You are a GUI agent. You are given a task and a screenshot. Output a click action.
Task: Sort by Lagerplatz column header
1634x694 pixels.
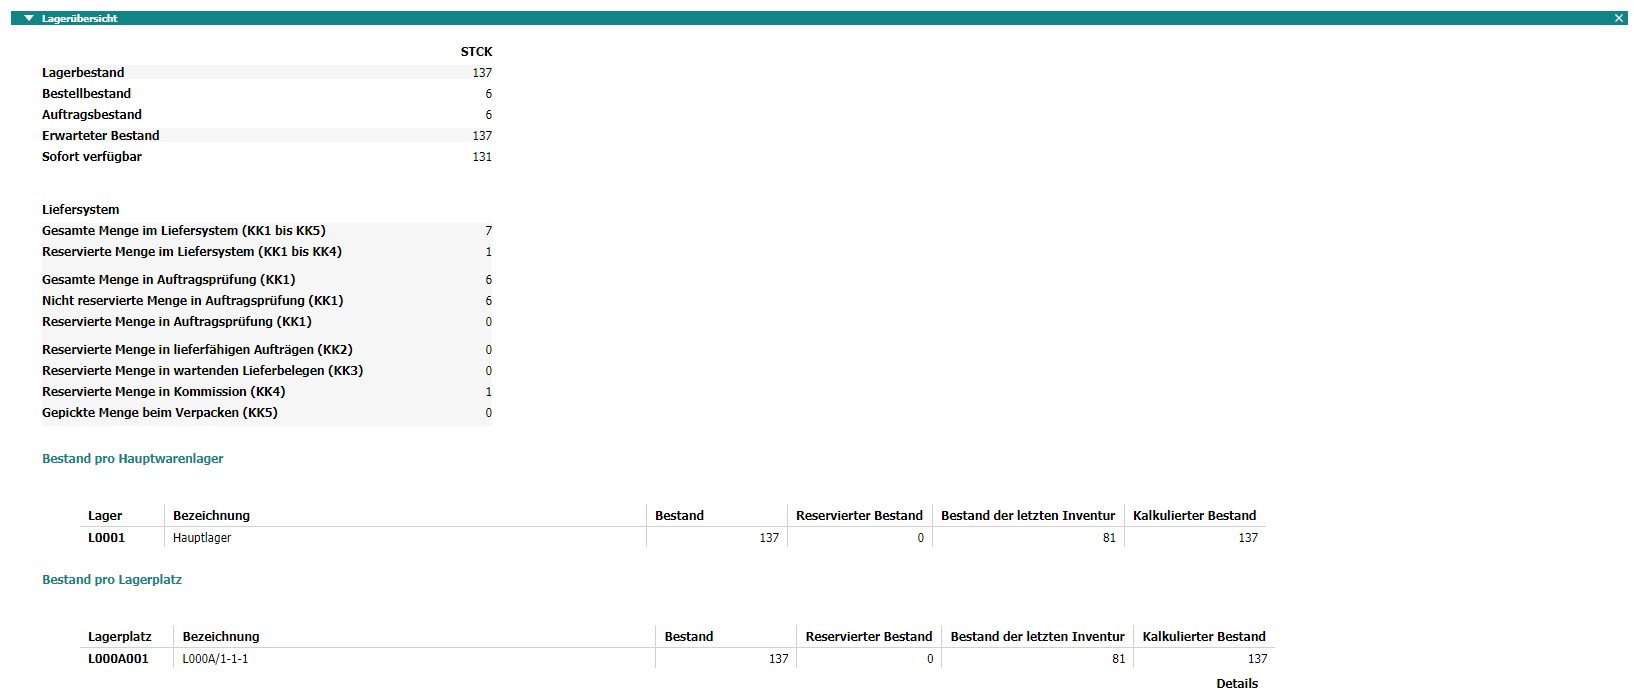click(120, 637)
